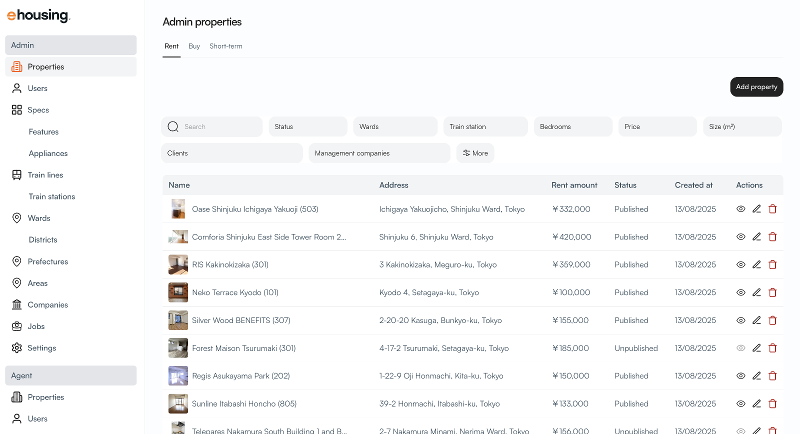This screenshot has width=800, height=434.
Task: Delete the Neko Terrace Kyodo (101) property
Action: point(772,293)
